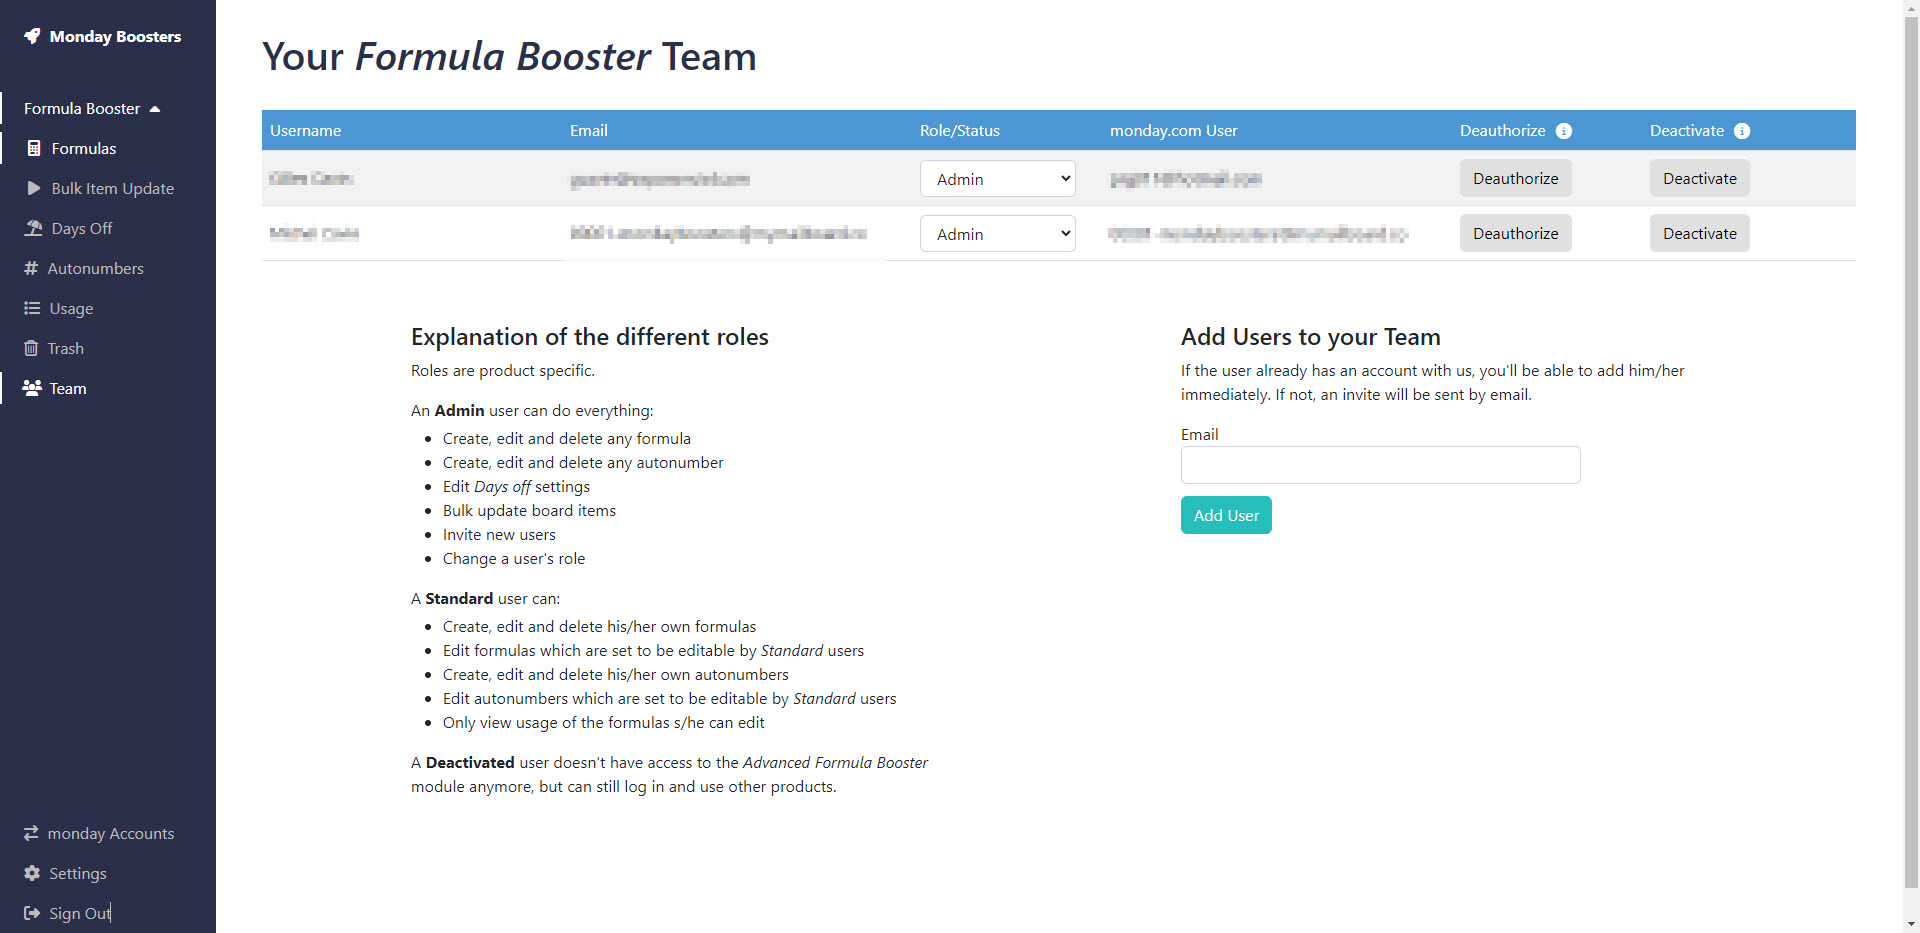The width and height of the screenshot is (1920, 933).
Task: Click the Sign Out arrow icon
Action: [32, 913]
